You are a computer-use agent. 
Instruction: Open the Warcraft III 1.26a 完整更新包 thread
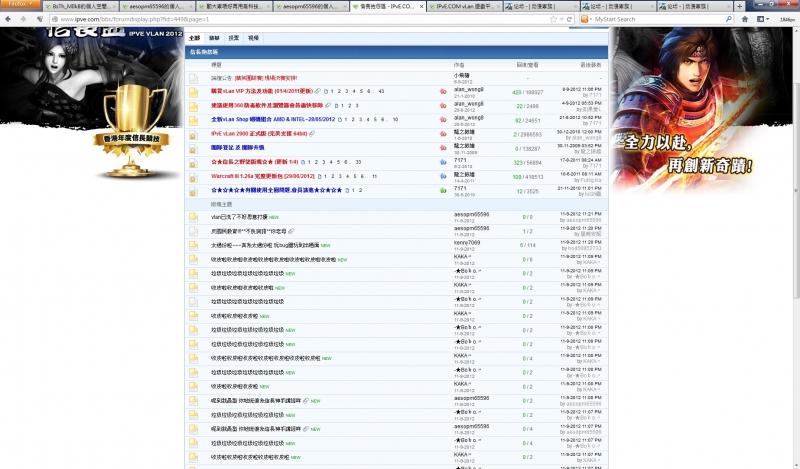[249, 175]
